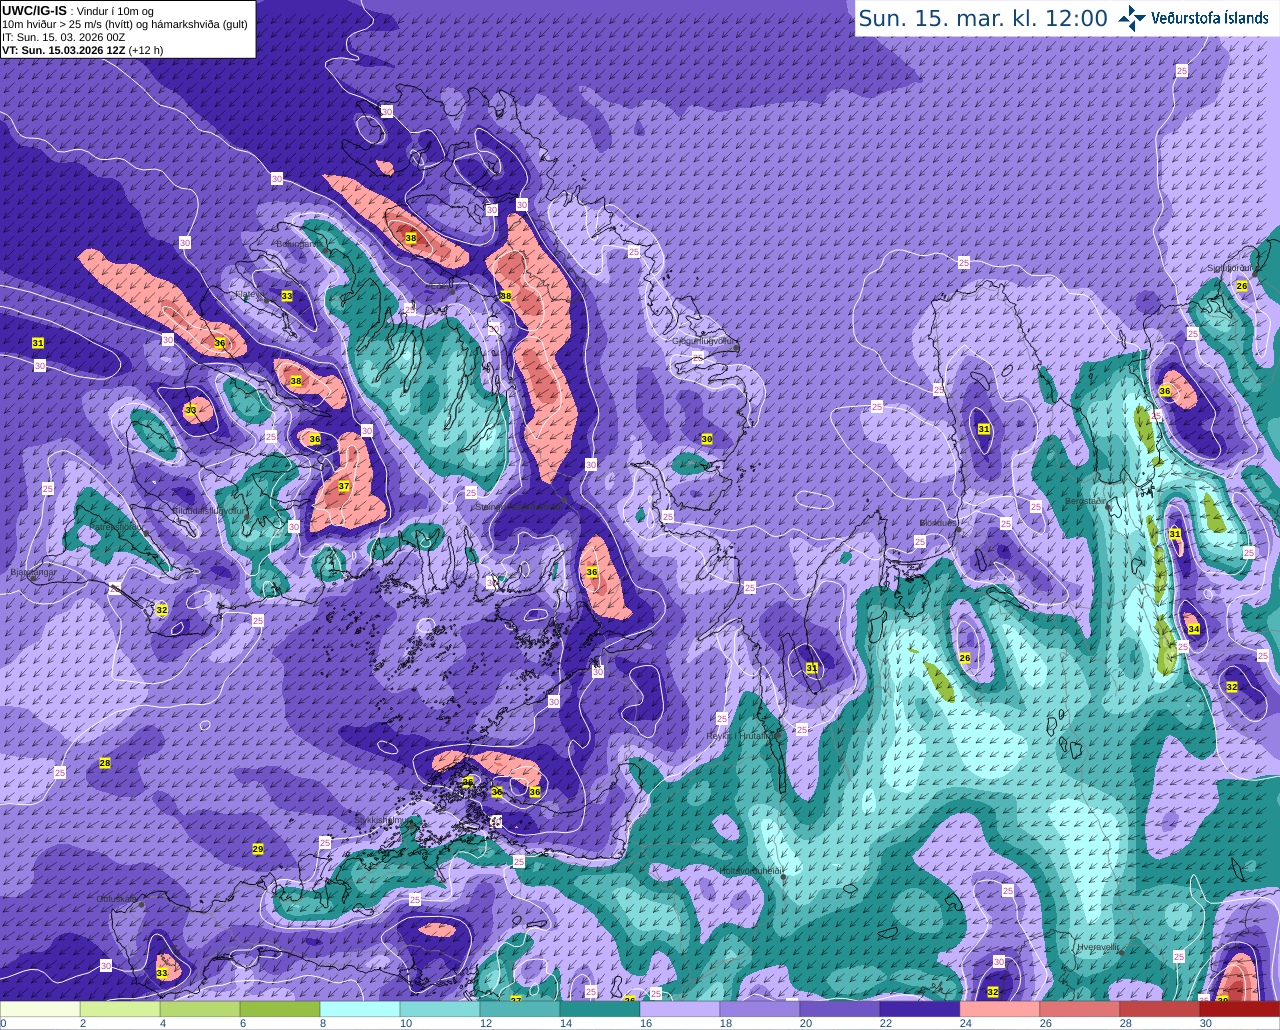1280x1030 pixels.
Task: Select the 14–16 m/s legend swatch
Action: click(600, 1009)
